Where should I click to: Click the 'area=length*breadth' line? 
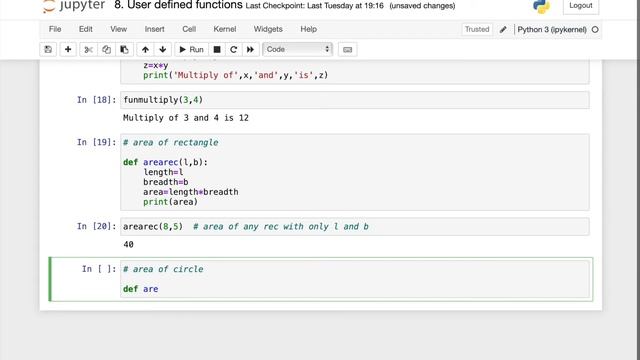click(x=191, y=192)
